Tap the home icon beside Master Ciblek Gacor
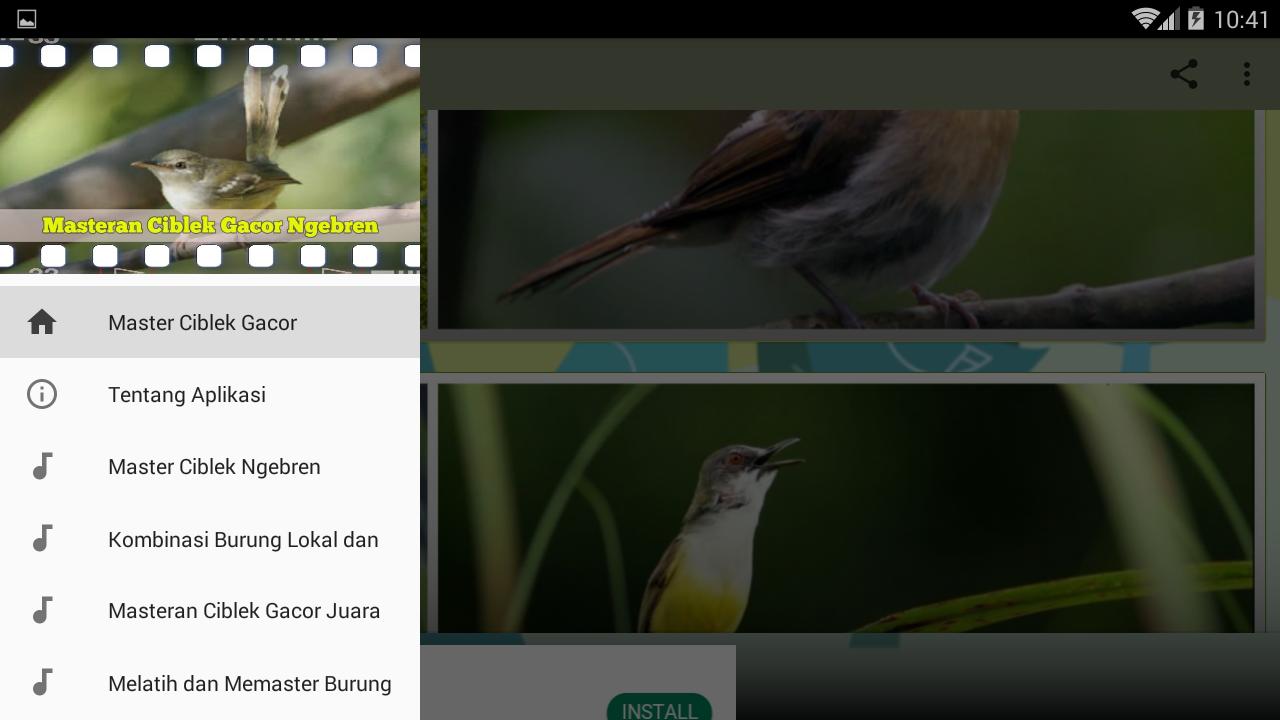This screenshot has width=1280, height=720. 42,322
